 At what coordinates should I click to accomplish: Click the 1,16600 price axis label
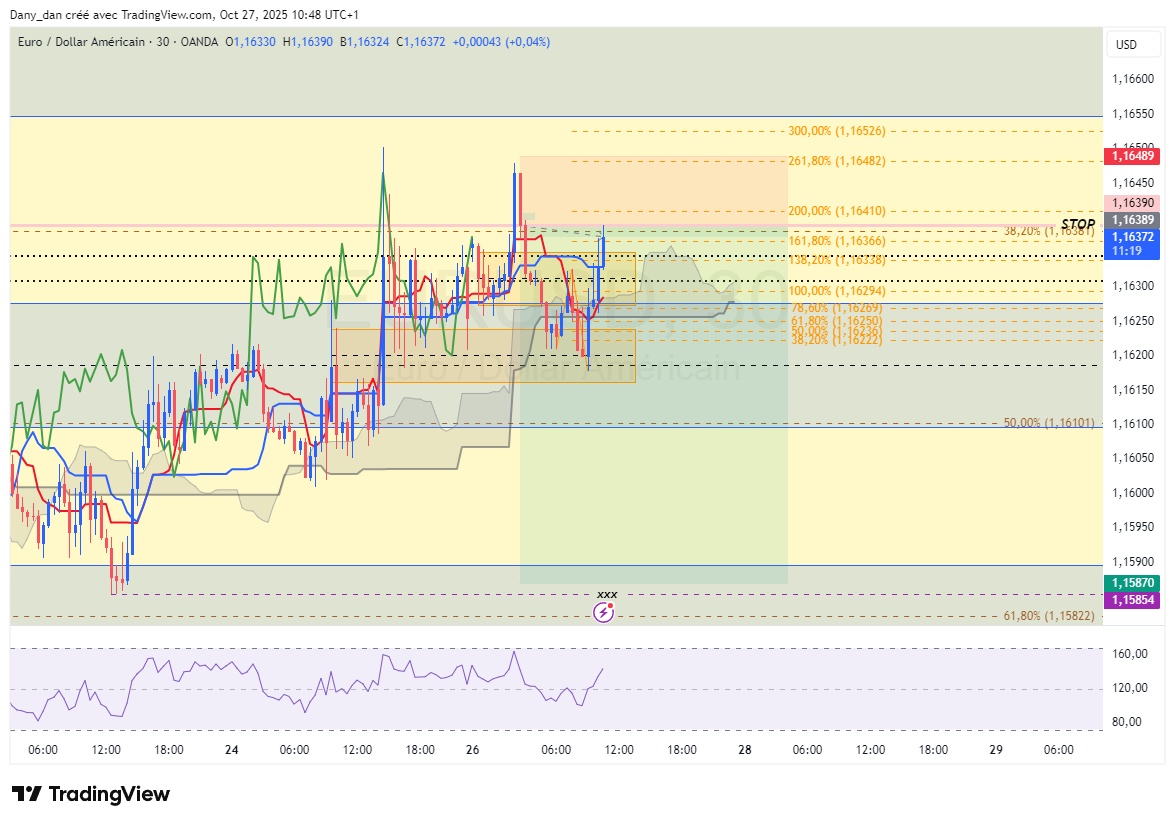coord(1132,79)
